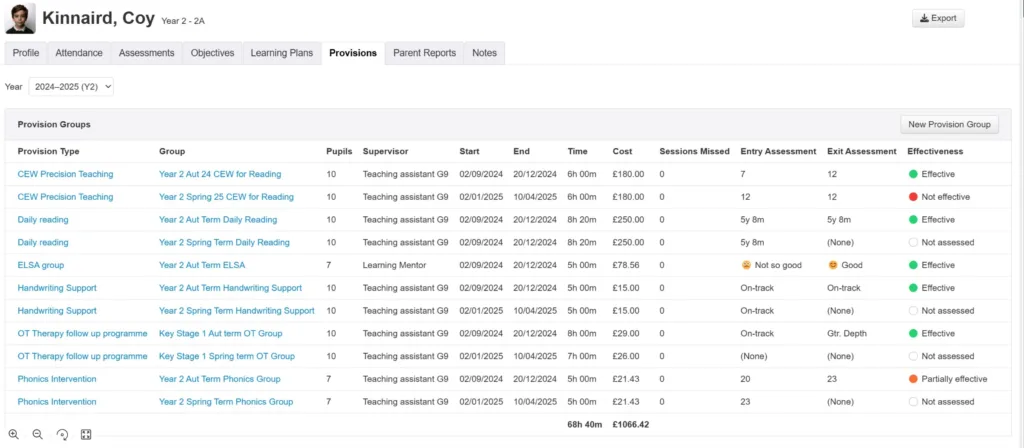Viewport: 1024px width, 448px height.
Task: Click the red Not effective status dot
Action: tap(913, 197)
